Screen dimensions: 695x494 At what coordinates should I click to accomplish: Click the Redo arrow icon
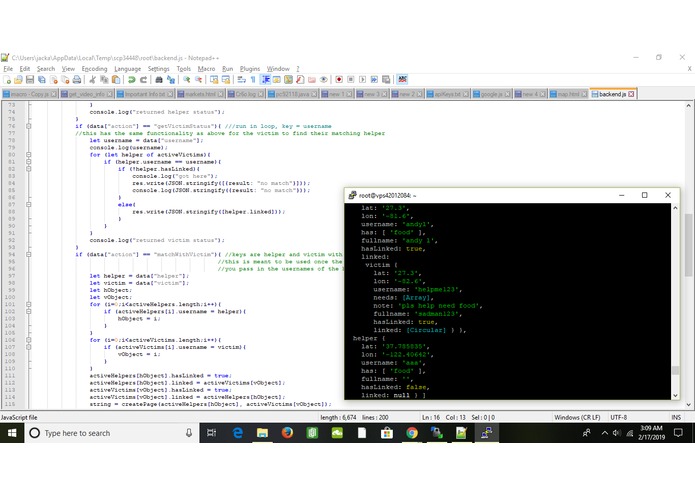143,80
